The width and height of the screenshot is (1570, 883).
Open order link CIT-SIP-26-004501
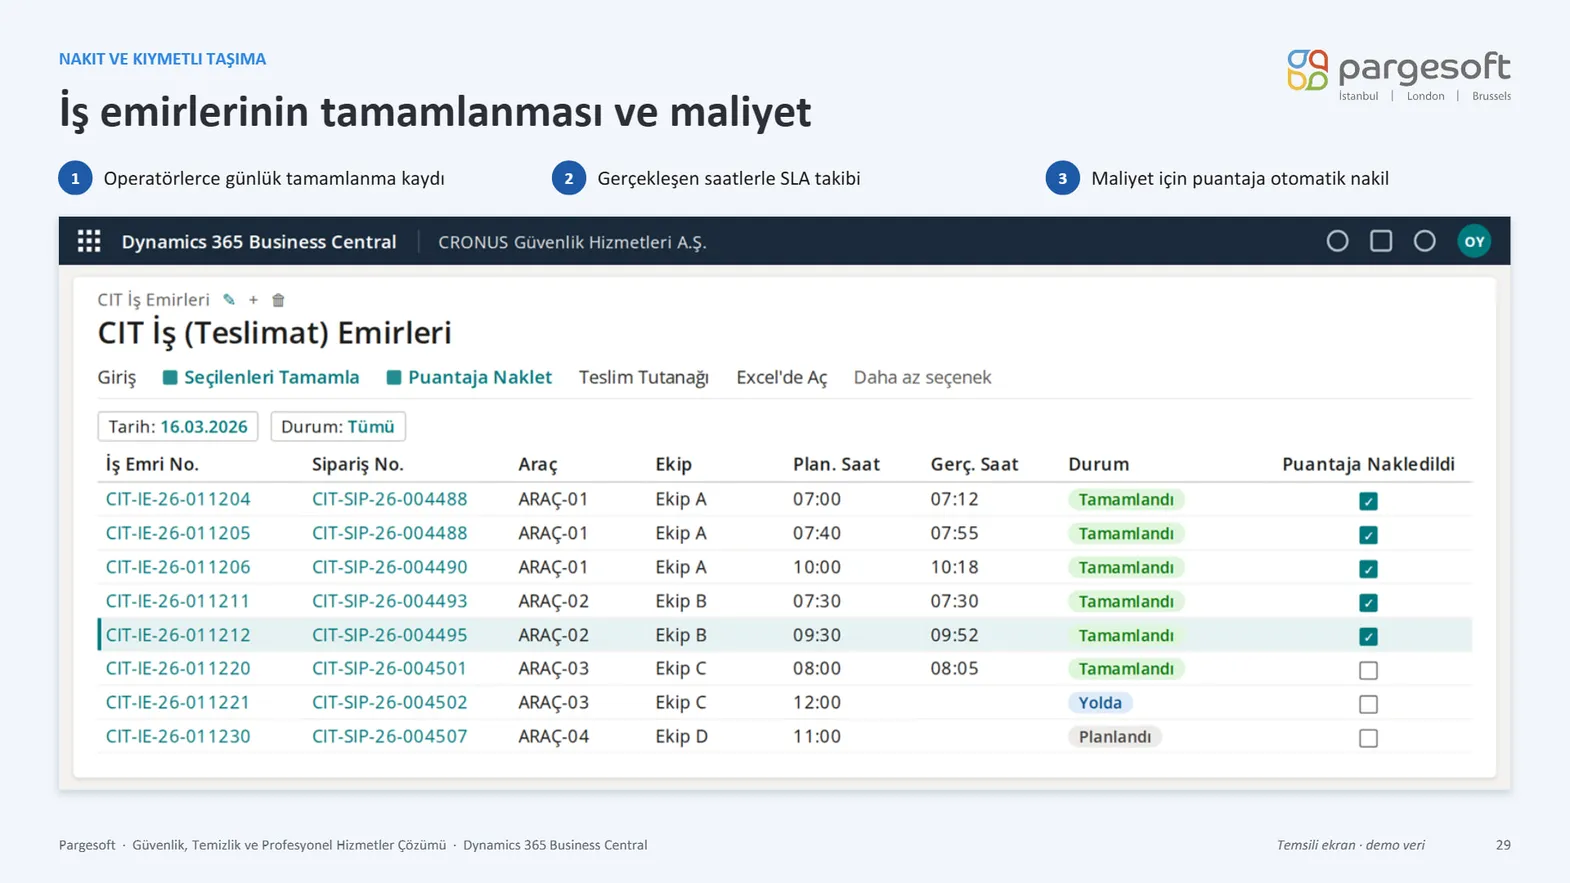pyautogui.click(x=389, y=668)
